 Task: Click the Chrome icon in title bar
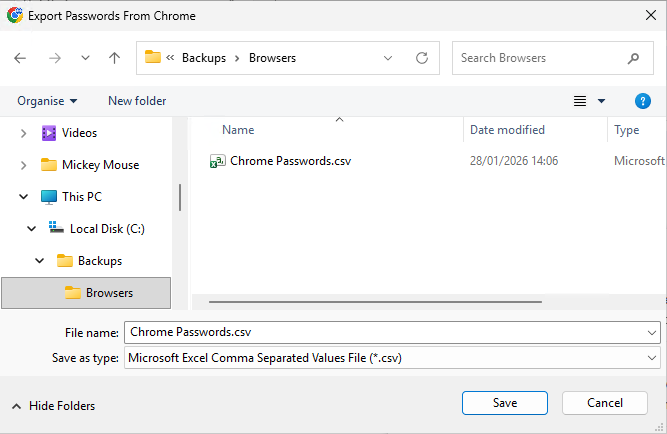[x=15, y=15]
